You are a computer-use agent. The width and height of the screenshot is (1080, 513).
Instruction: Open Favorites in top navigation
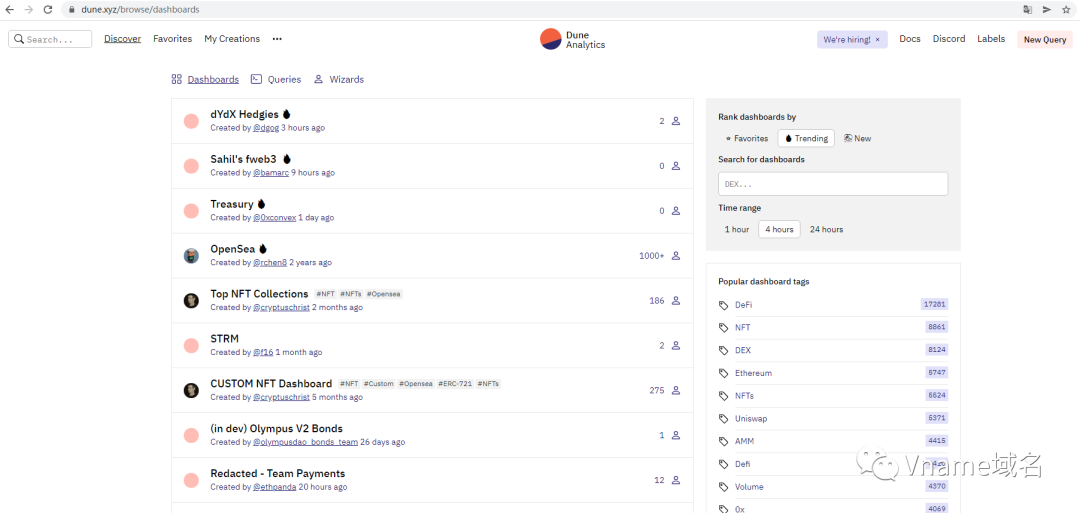(x=172, y=39)
